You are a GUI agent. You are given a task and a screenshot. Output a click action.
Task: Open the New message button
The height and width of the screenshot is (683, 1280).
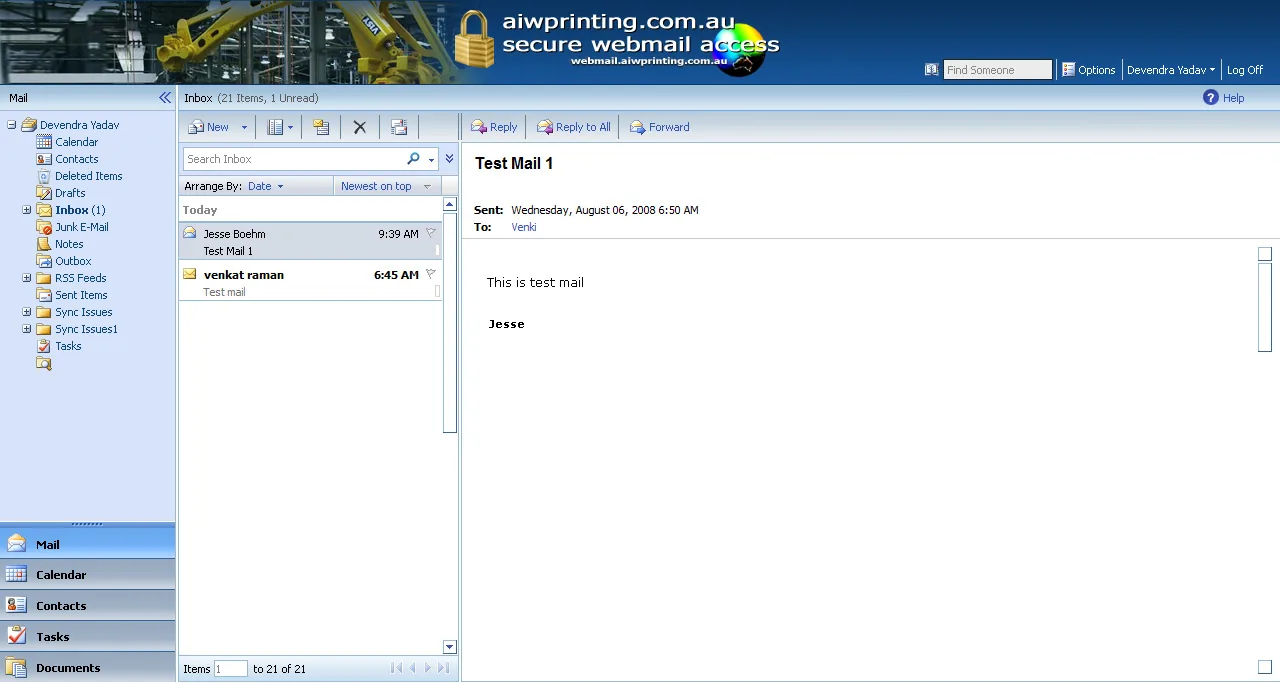(x=208, y=127)
